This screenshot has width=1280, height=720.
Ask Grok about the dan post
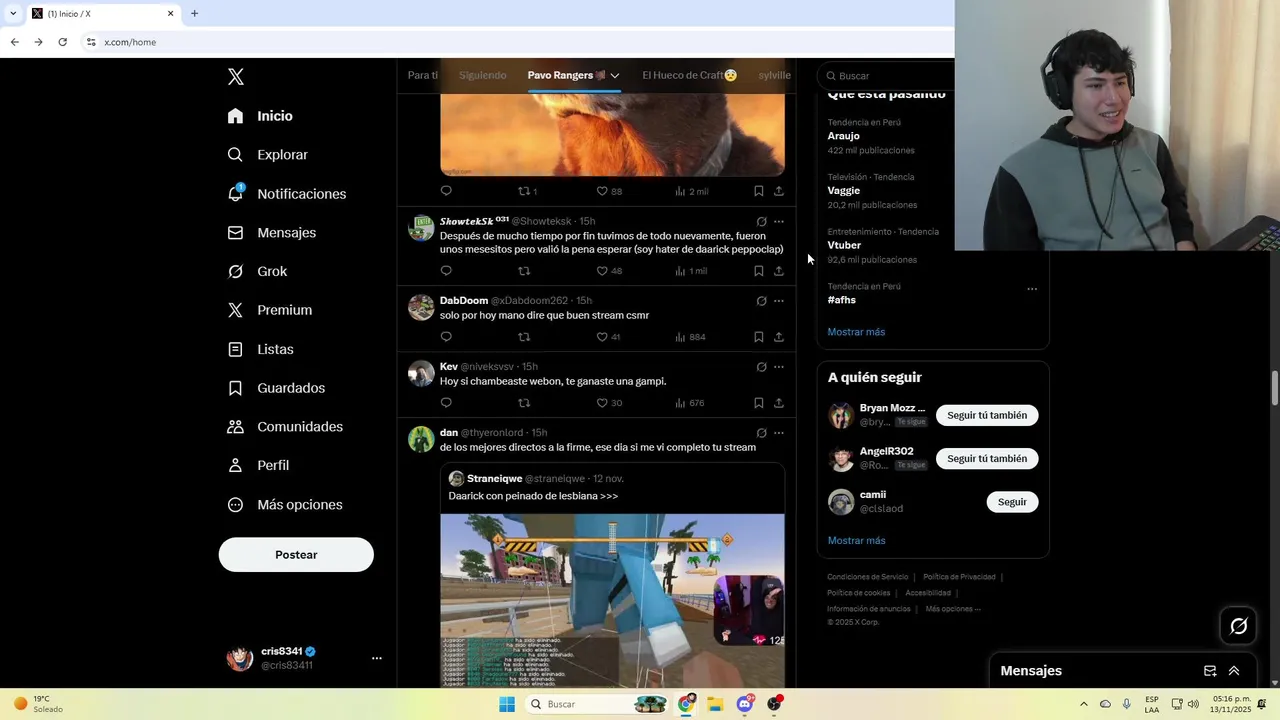pyautogui.click(x=761, y=433)
